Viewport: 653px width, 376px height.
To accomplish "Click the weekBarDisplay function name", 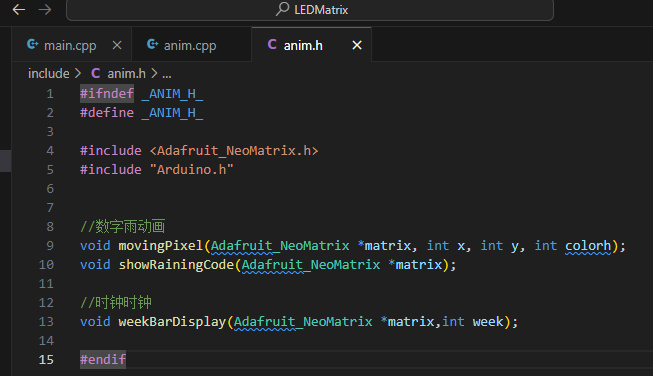I will [x=172, y=322].
